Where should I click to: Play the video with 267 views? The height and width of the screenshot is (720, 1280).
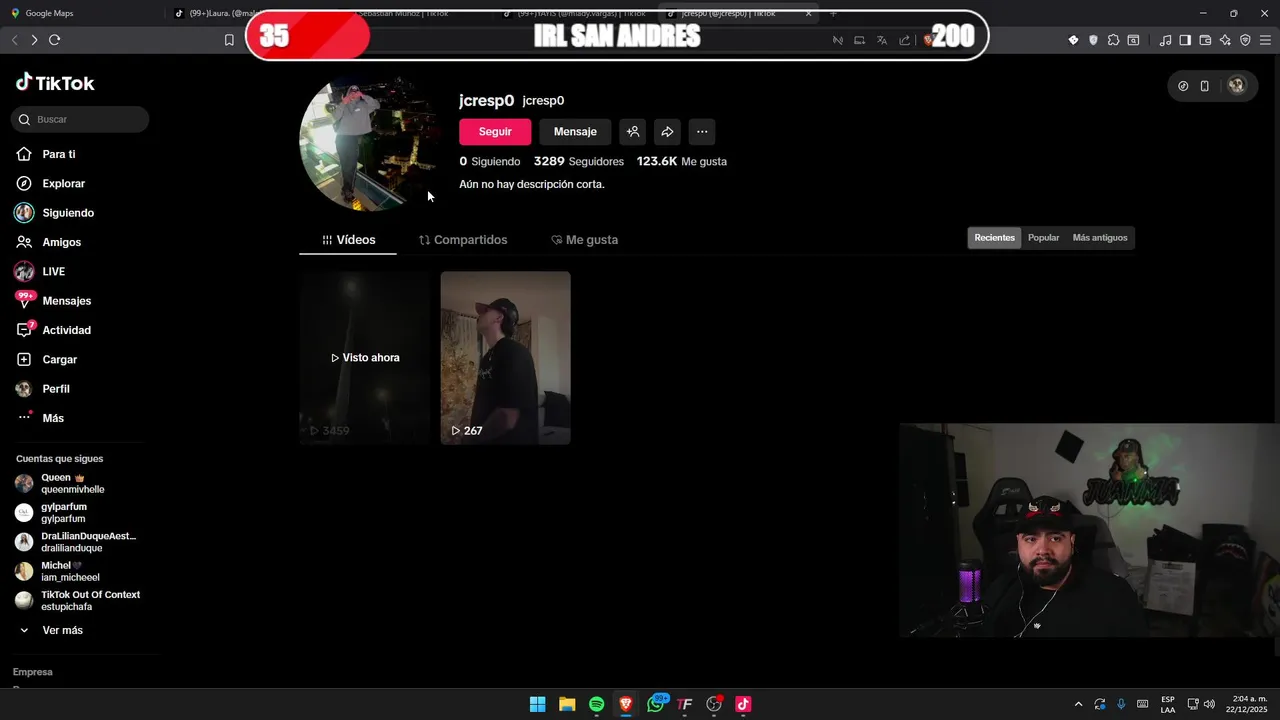[x=505, y=358]
